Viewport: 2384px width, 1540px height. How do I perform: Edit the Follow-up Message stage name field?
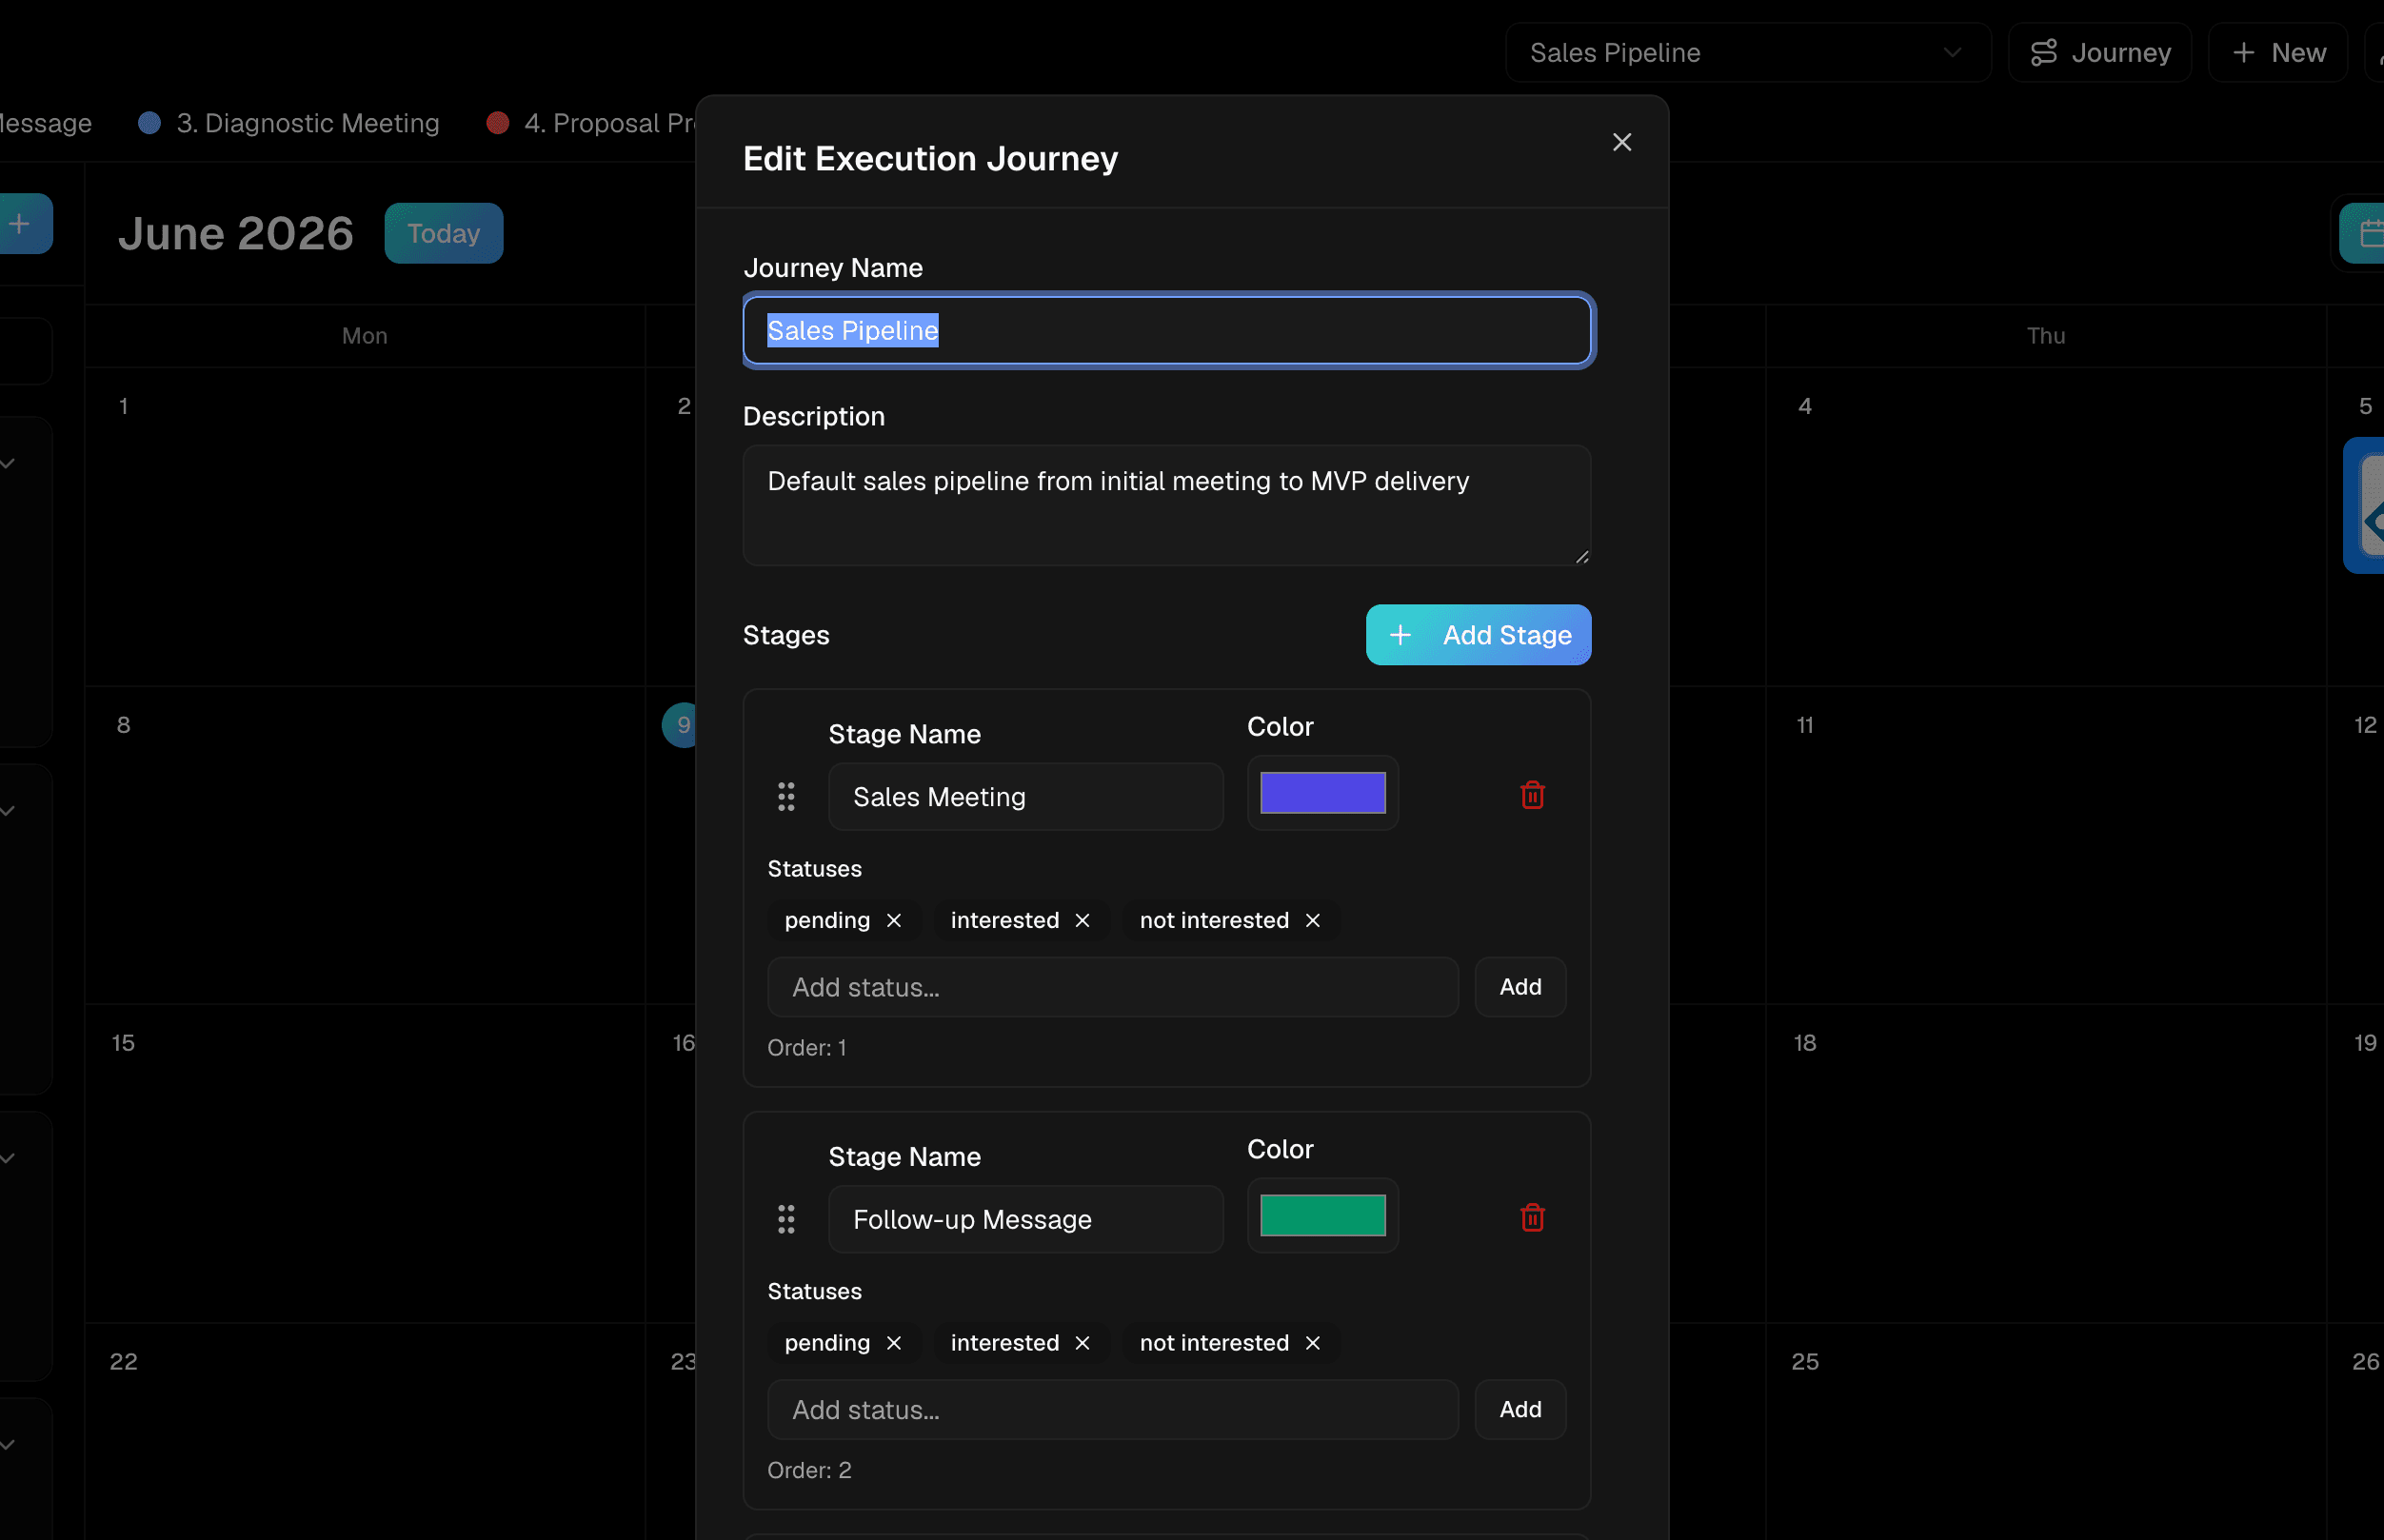pyautogui.click(x=1025, y=1219)
